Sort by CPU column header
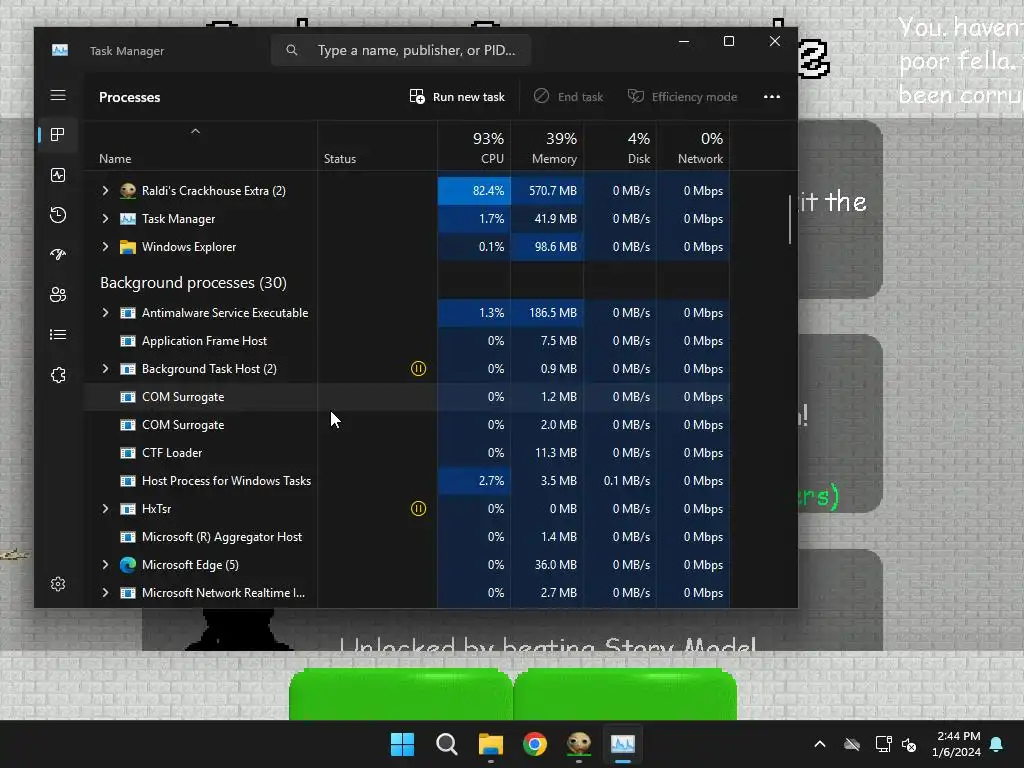The image size is (1024, 768). click(x=474, y=148)
